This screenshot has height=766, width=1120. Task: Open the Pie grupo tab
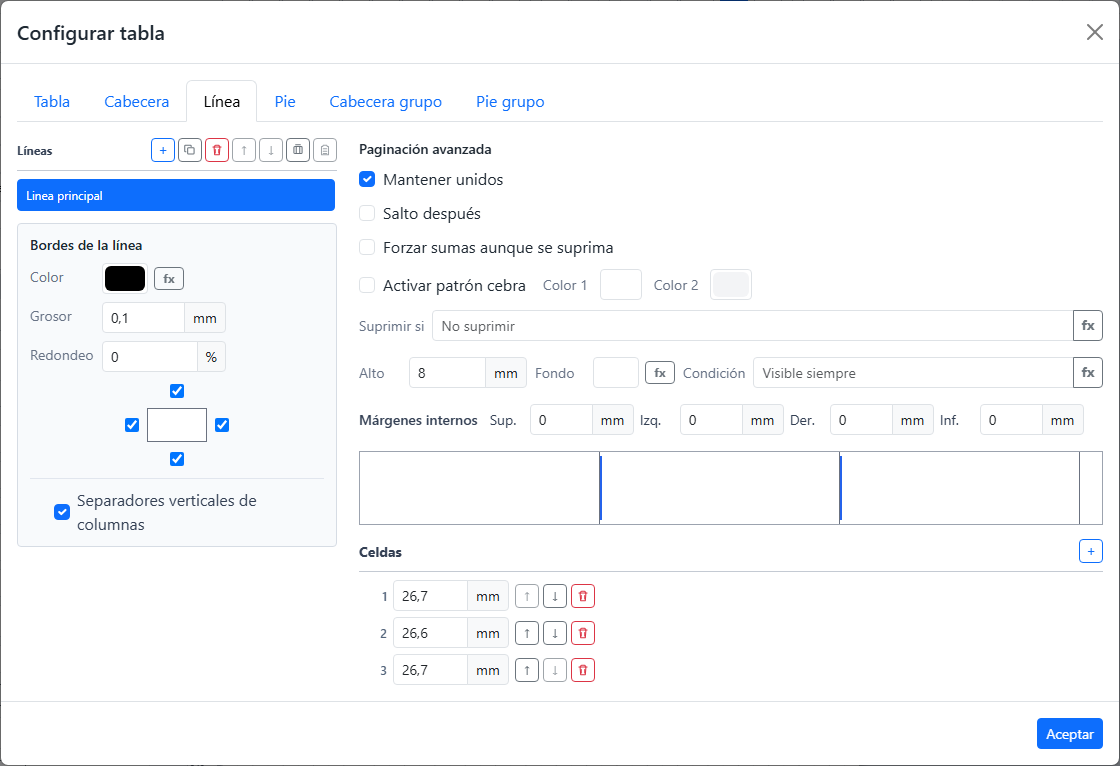point(510,101)
